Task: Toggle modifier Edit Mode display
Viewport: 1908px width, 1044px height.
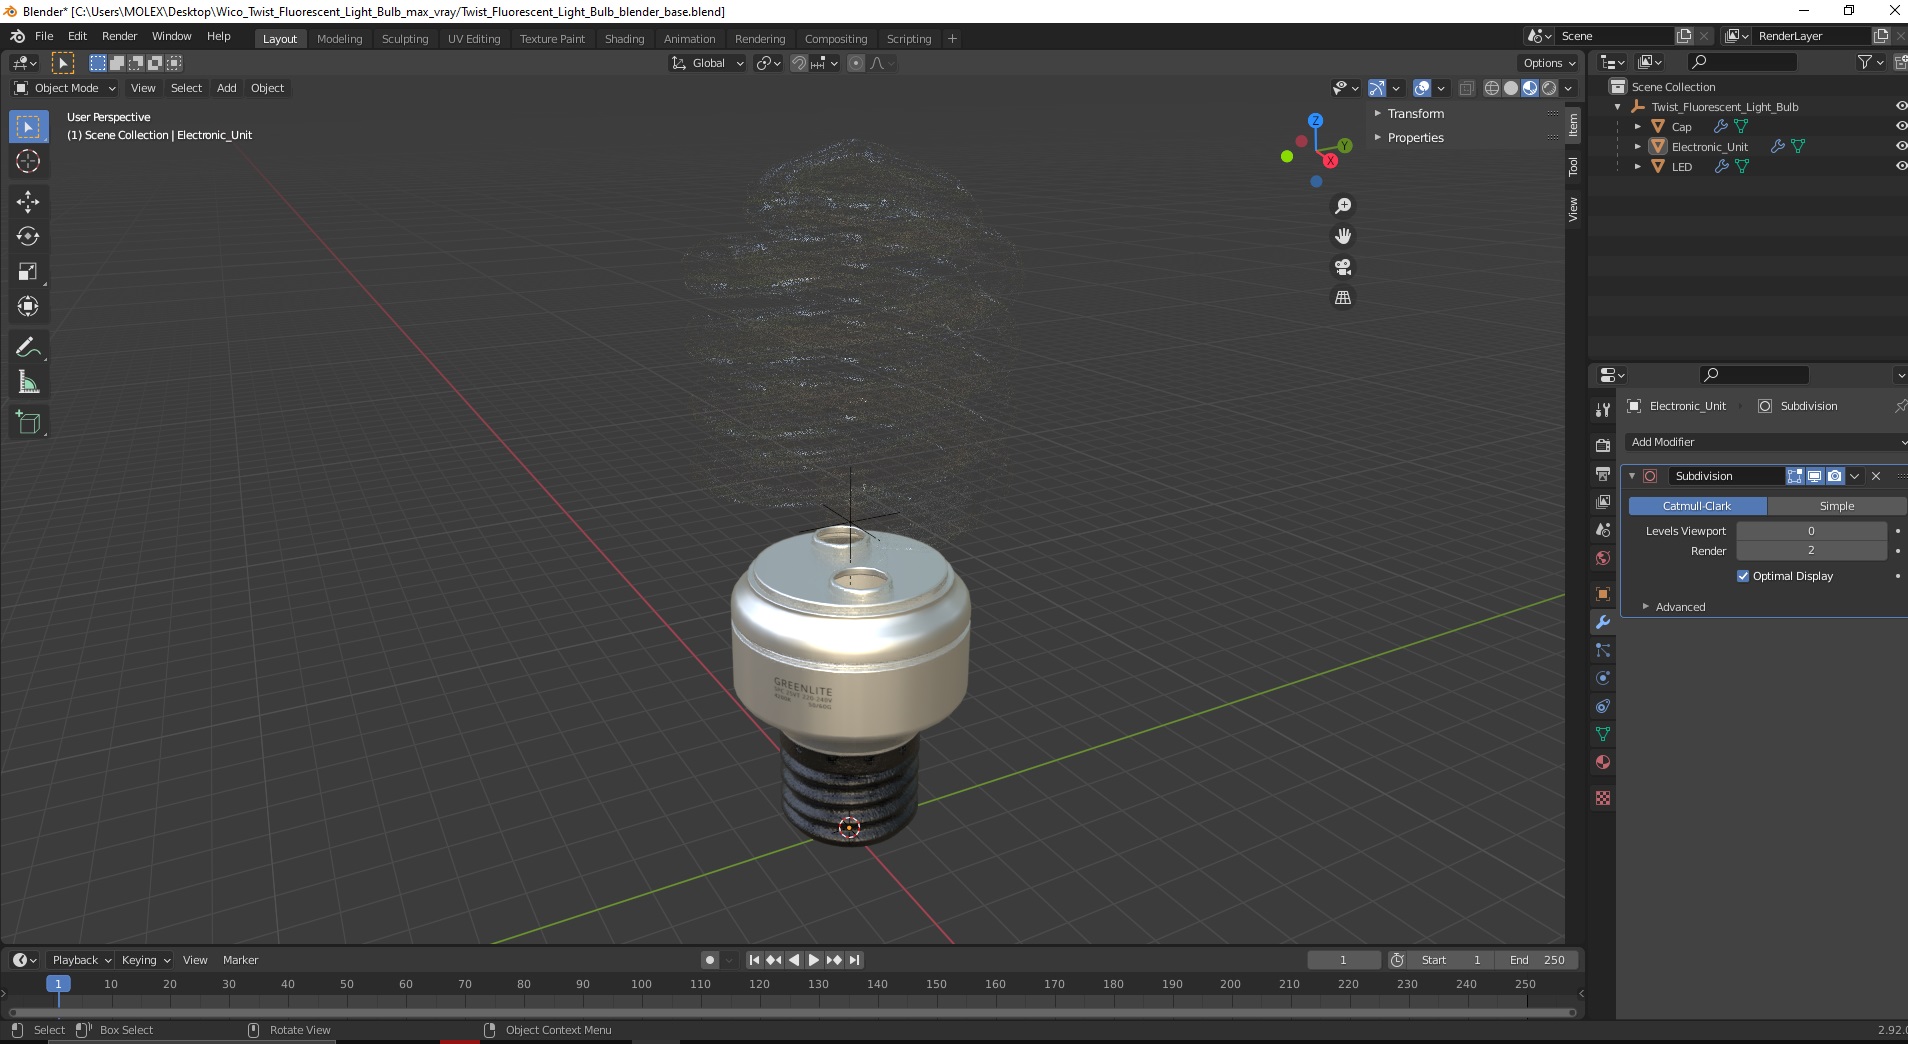Action: tap(1795, 476)
